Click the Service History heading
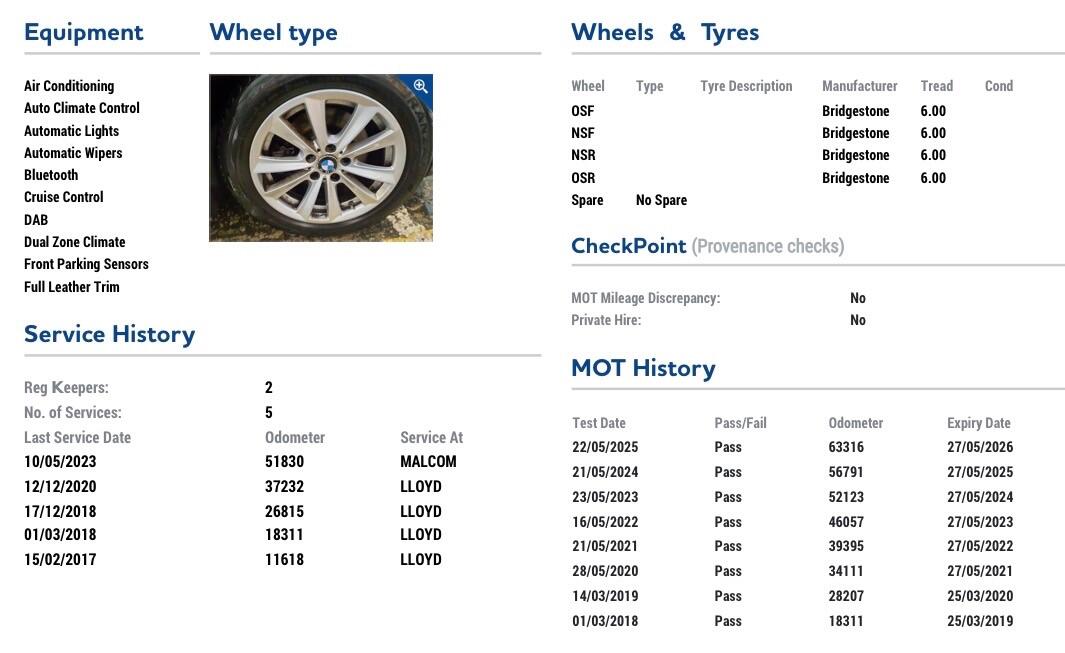1065x653 pixels. click(109, 334)
